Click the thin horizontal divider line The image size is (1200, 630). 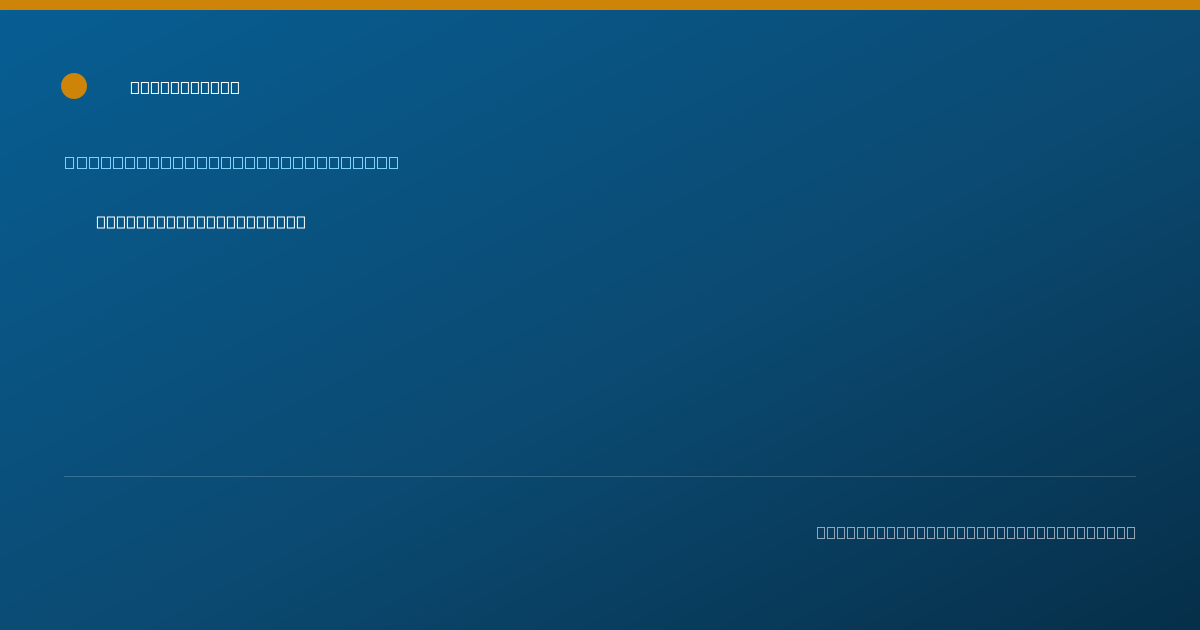pos(600,476)
